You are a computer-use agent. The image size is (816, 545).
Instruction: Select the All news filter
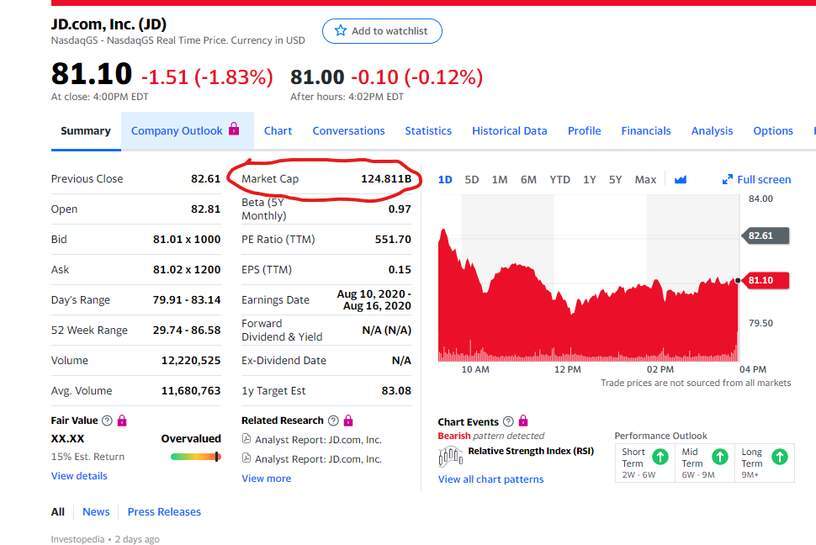[58, 512]
